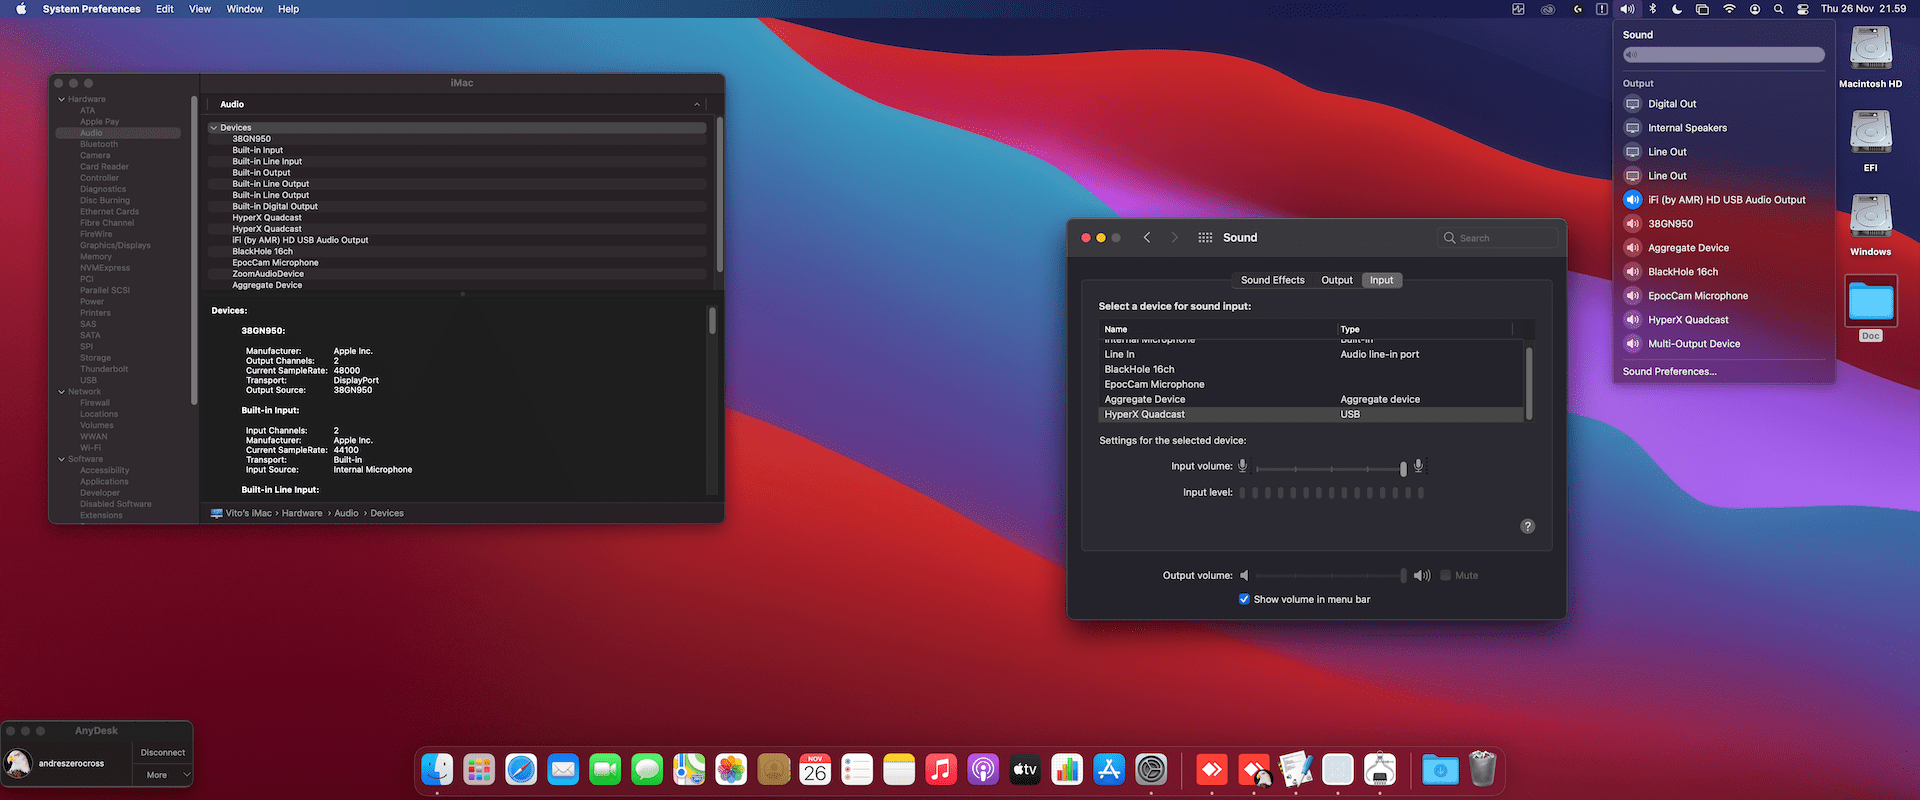The height and width of the screenshot is (800, 1920).
Task: Collapse the Hardware tree section
Action: tap(61, 99)
